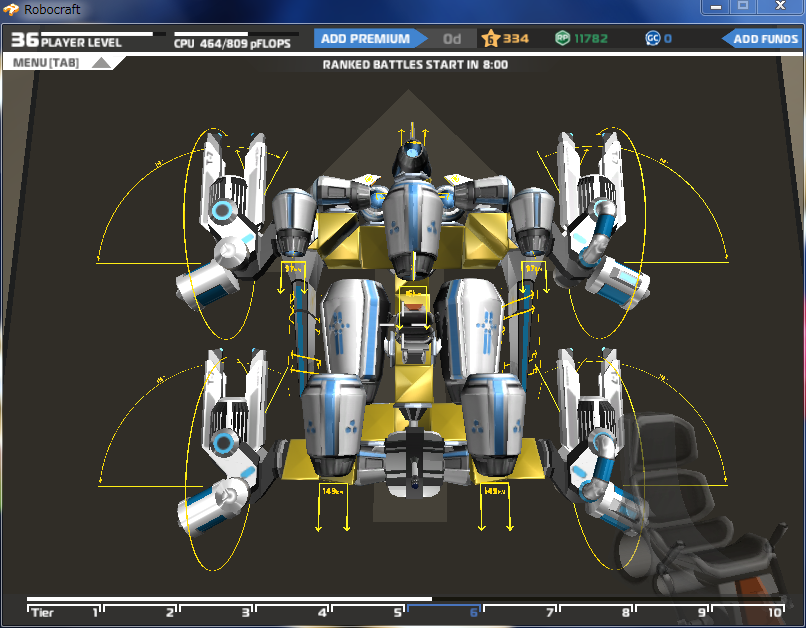Click the CPU 464/809 pFLOPS readout
The height and width of the screenshot is (628, 806).
[232, 44]
